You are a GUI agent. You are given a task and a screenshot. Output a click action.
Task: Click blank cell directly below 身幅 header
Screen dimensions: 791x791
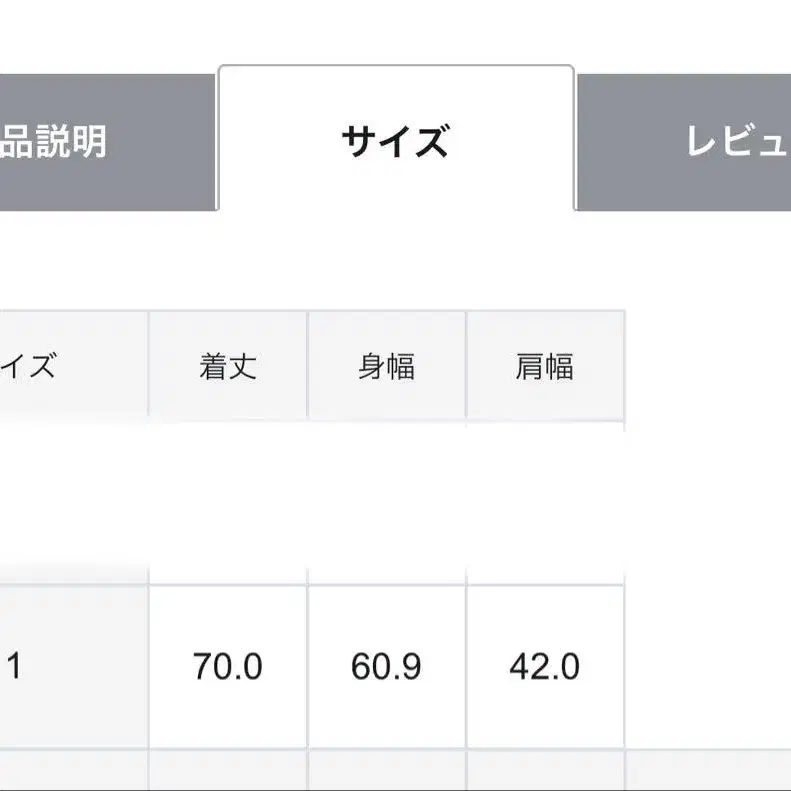tap(386, 500)
